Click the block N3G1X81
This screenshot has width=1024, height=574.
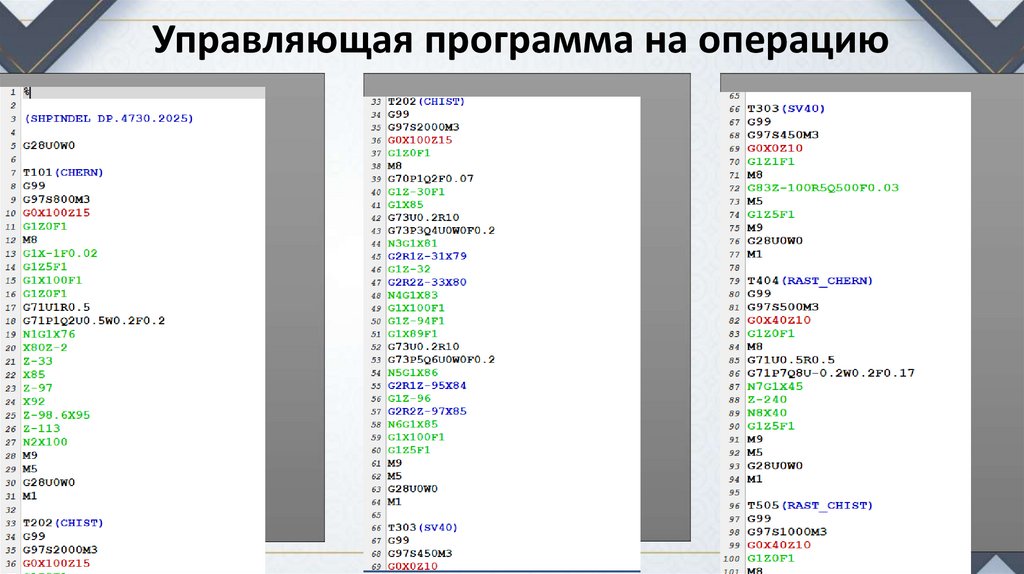(x=413, y=244)
